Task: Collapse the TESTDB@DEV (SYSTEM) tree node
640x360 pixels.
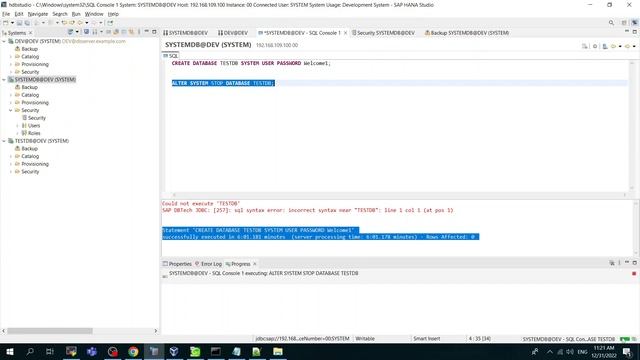Action: coord(4,141)
